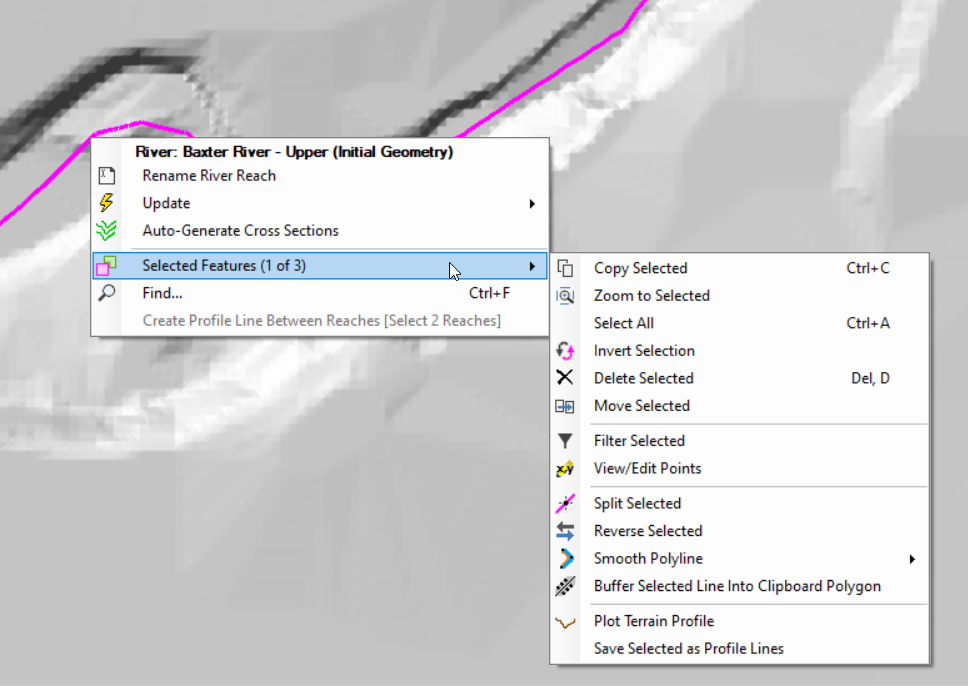This screenshot has height=686, width=968.
Task: Expand the Smooth Polyline submenu arrow
Action: tap(912, 559)
